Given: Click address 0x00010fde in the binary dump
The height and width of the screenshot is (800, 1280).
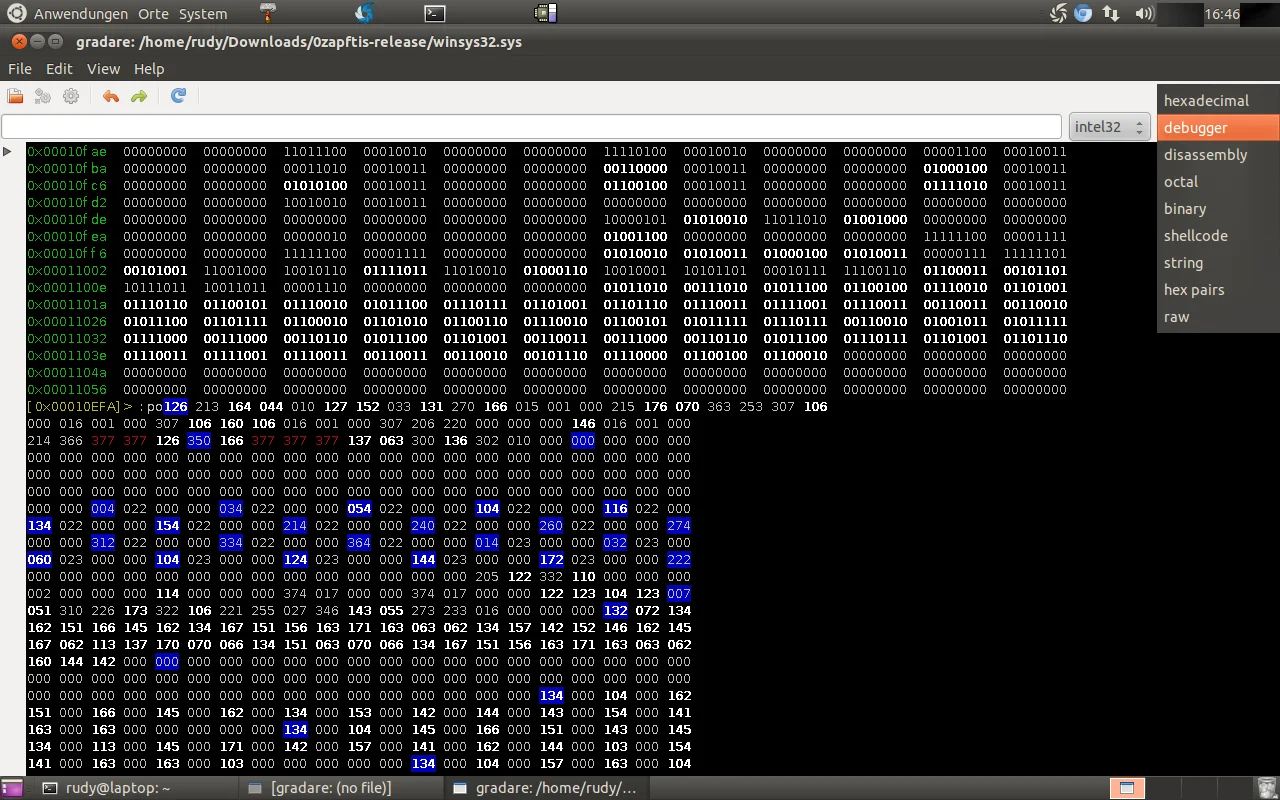Looking at the screenshot, I should point(67,220).
